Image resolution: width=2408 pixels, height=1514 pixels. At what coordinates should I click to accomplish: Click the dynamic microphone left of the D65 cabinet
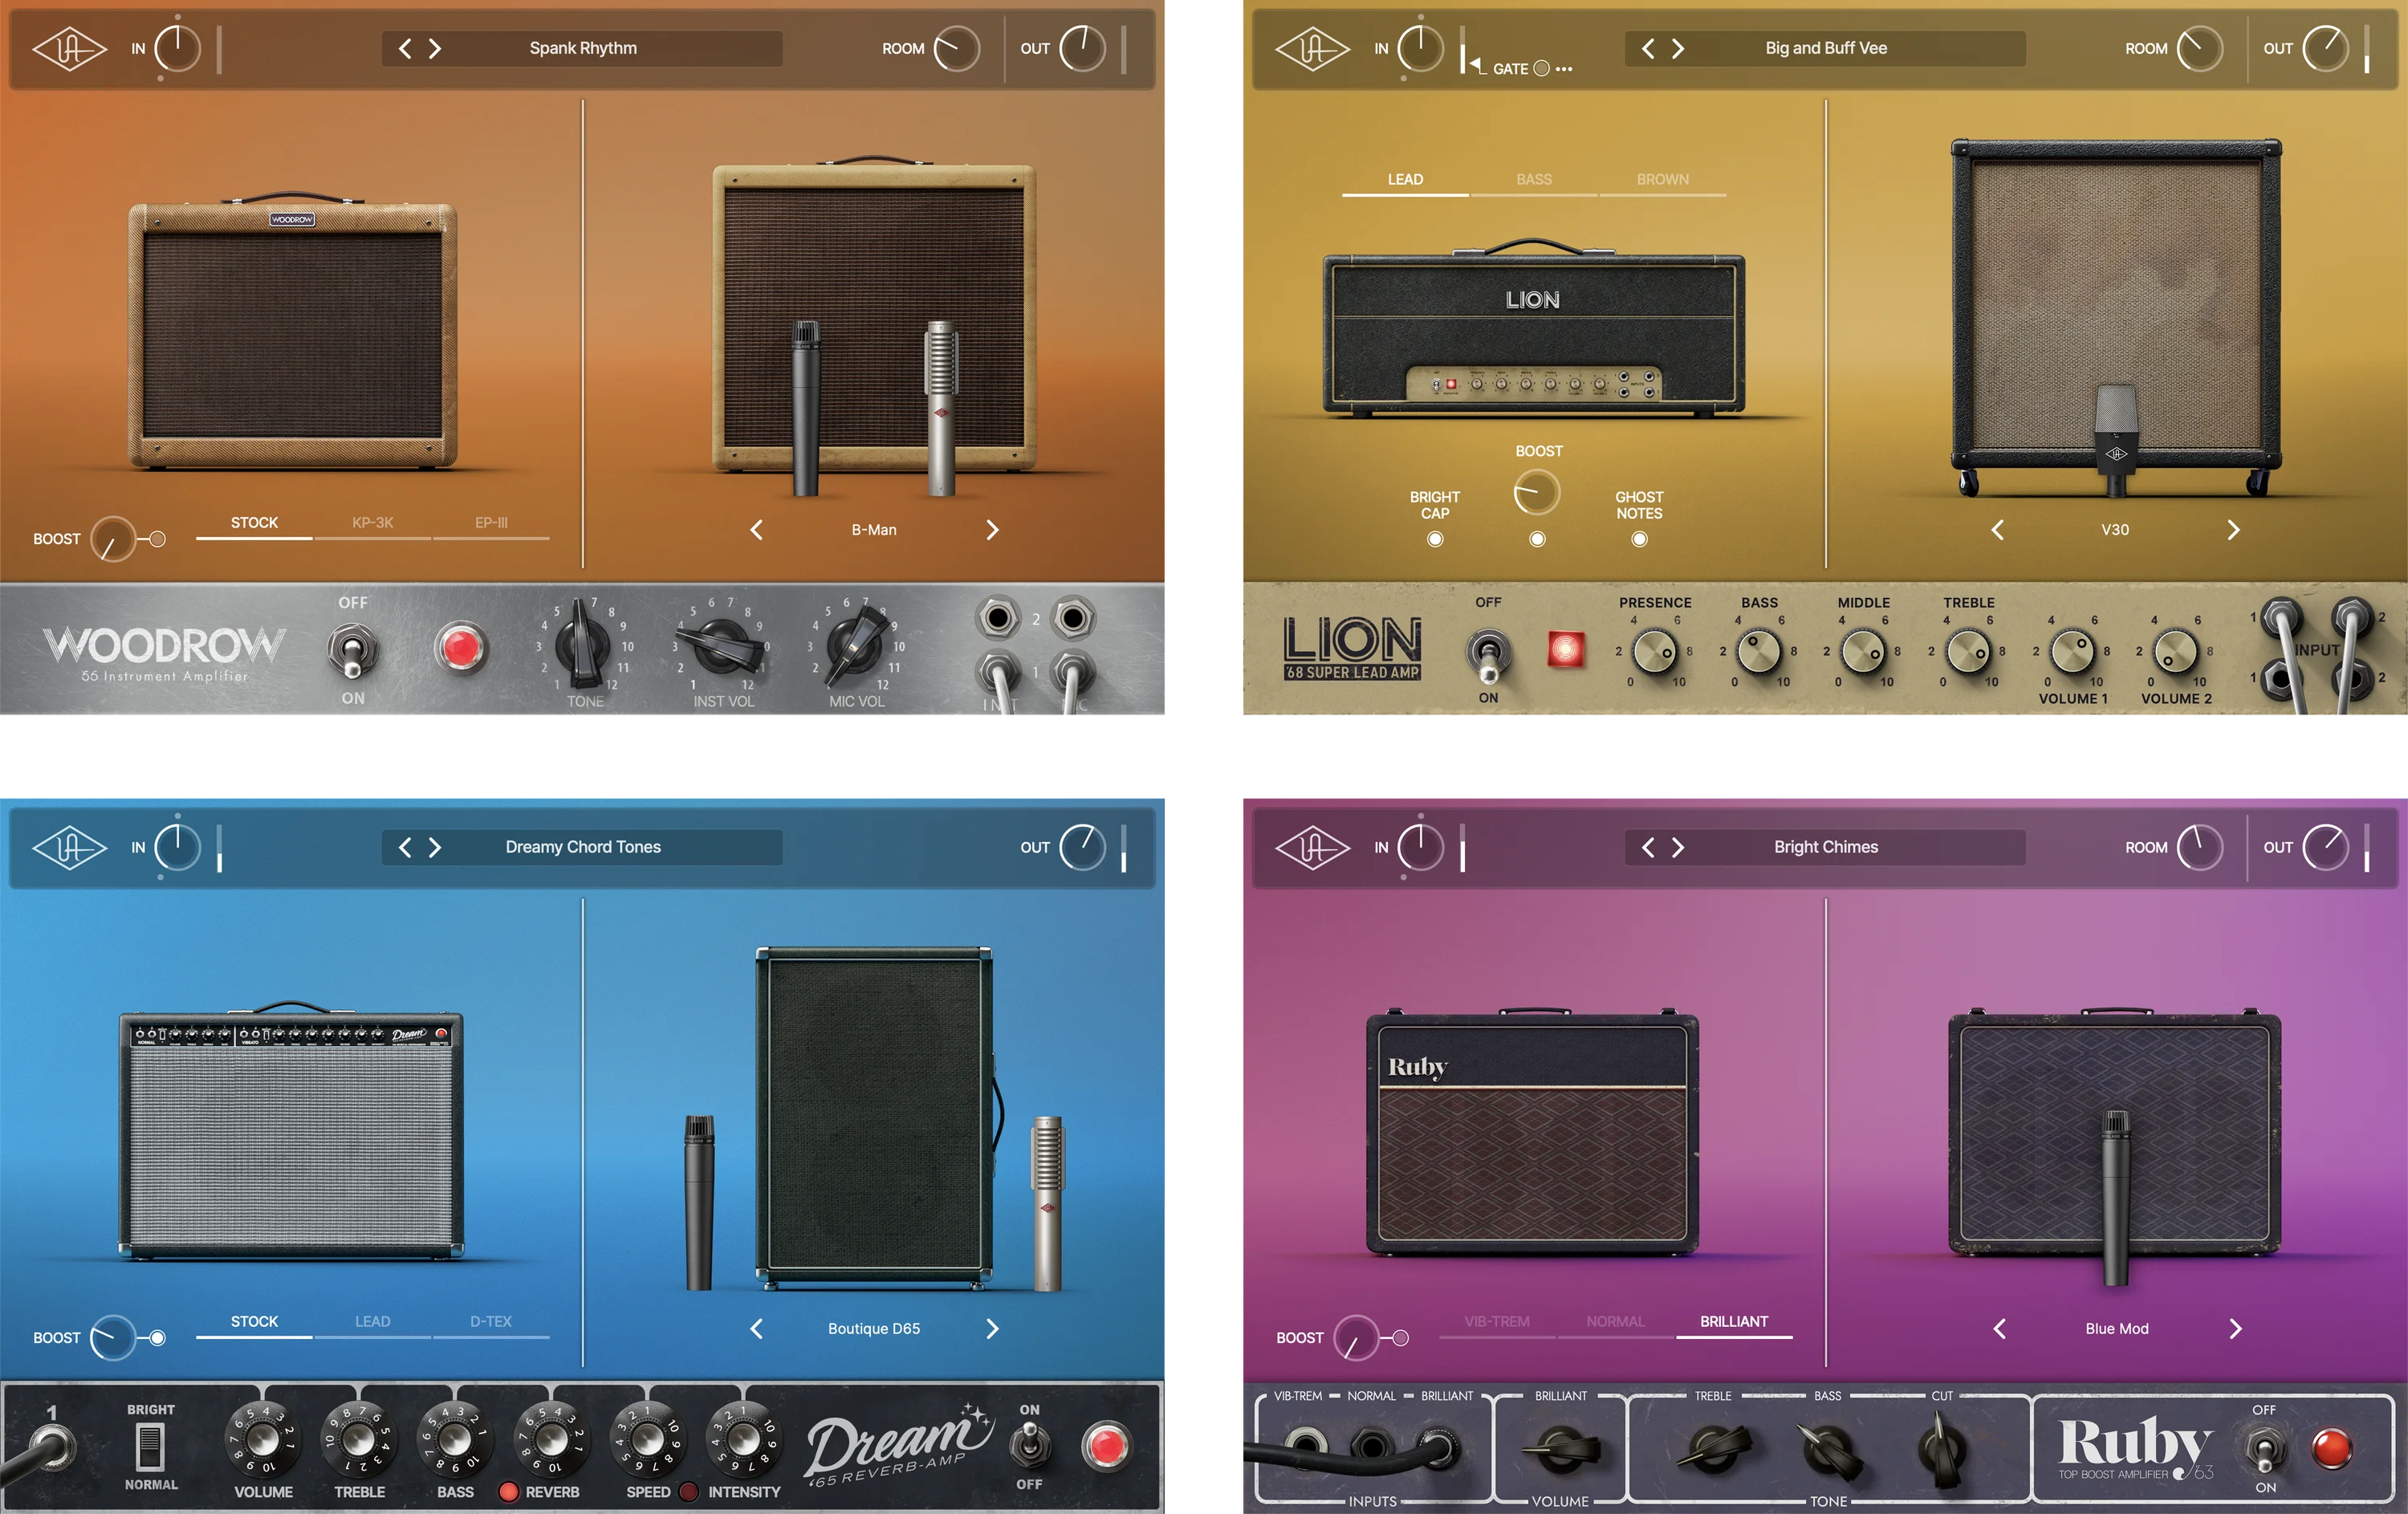point(699,1202)
